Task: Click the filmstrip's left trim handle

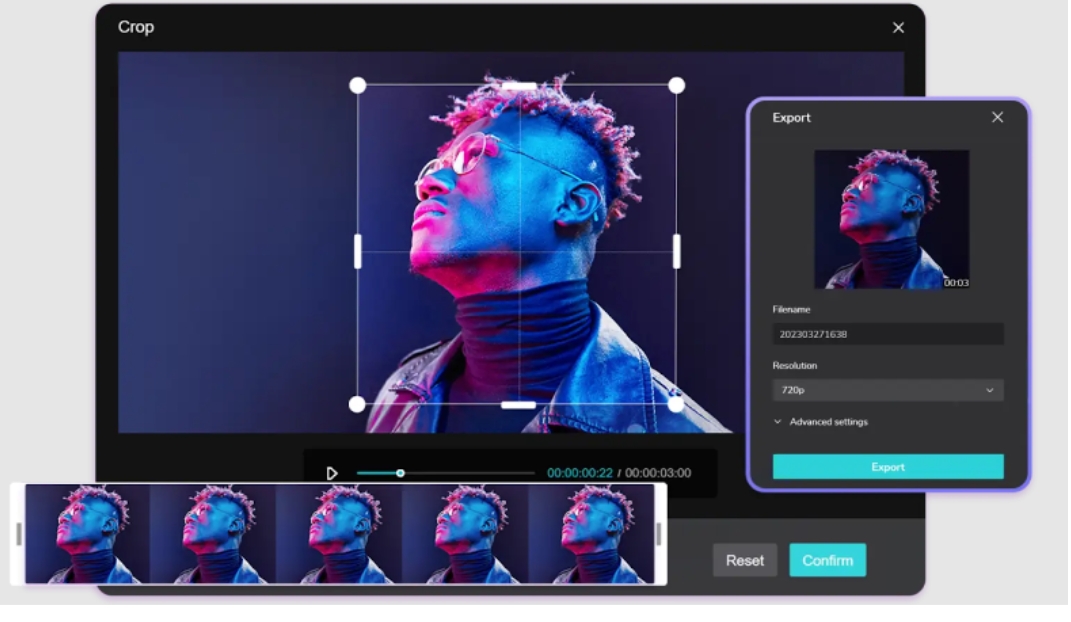Action: (x=19, y=534)
